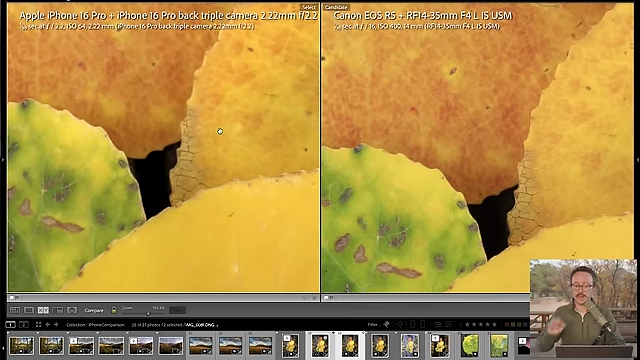Expand the left panel group arrow
Image resolution: width=640 pixels, height=360 pixels.
(2, 160)
